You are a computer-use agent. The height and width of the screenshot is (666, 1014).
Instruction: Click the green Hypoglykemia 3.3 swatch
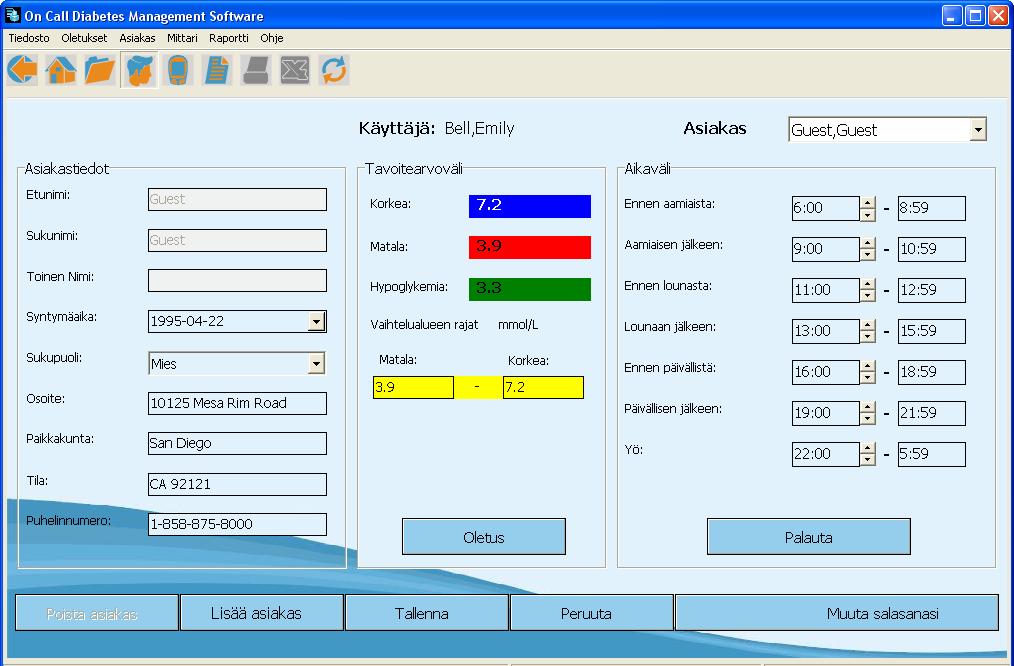coord(530,289)
